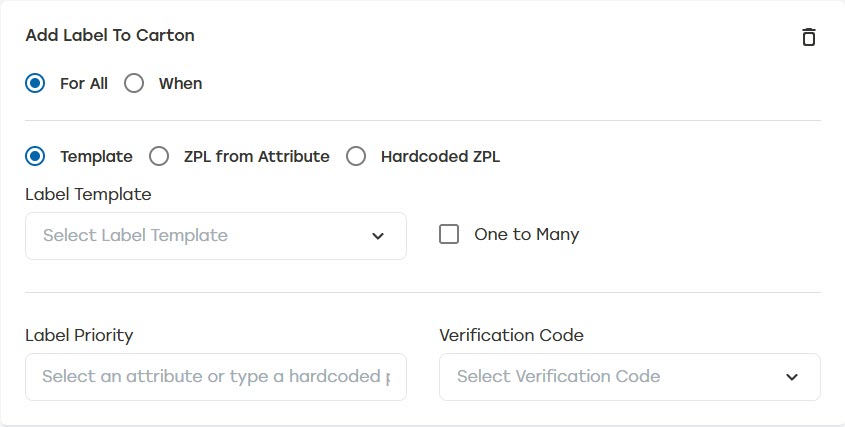Click the Label Priority field caption
The height and width of the screenshot is (427, 845).
pos(79,335)
